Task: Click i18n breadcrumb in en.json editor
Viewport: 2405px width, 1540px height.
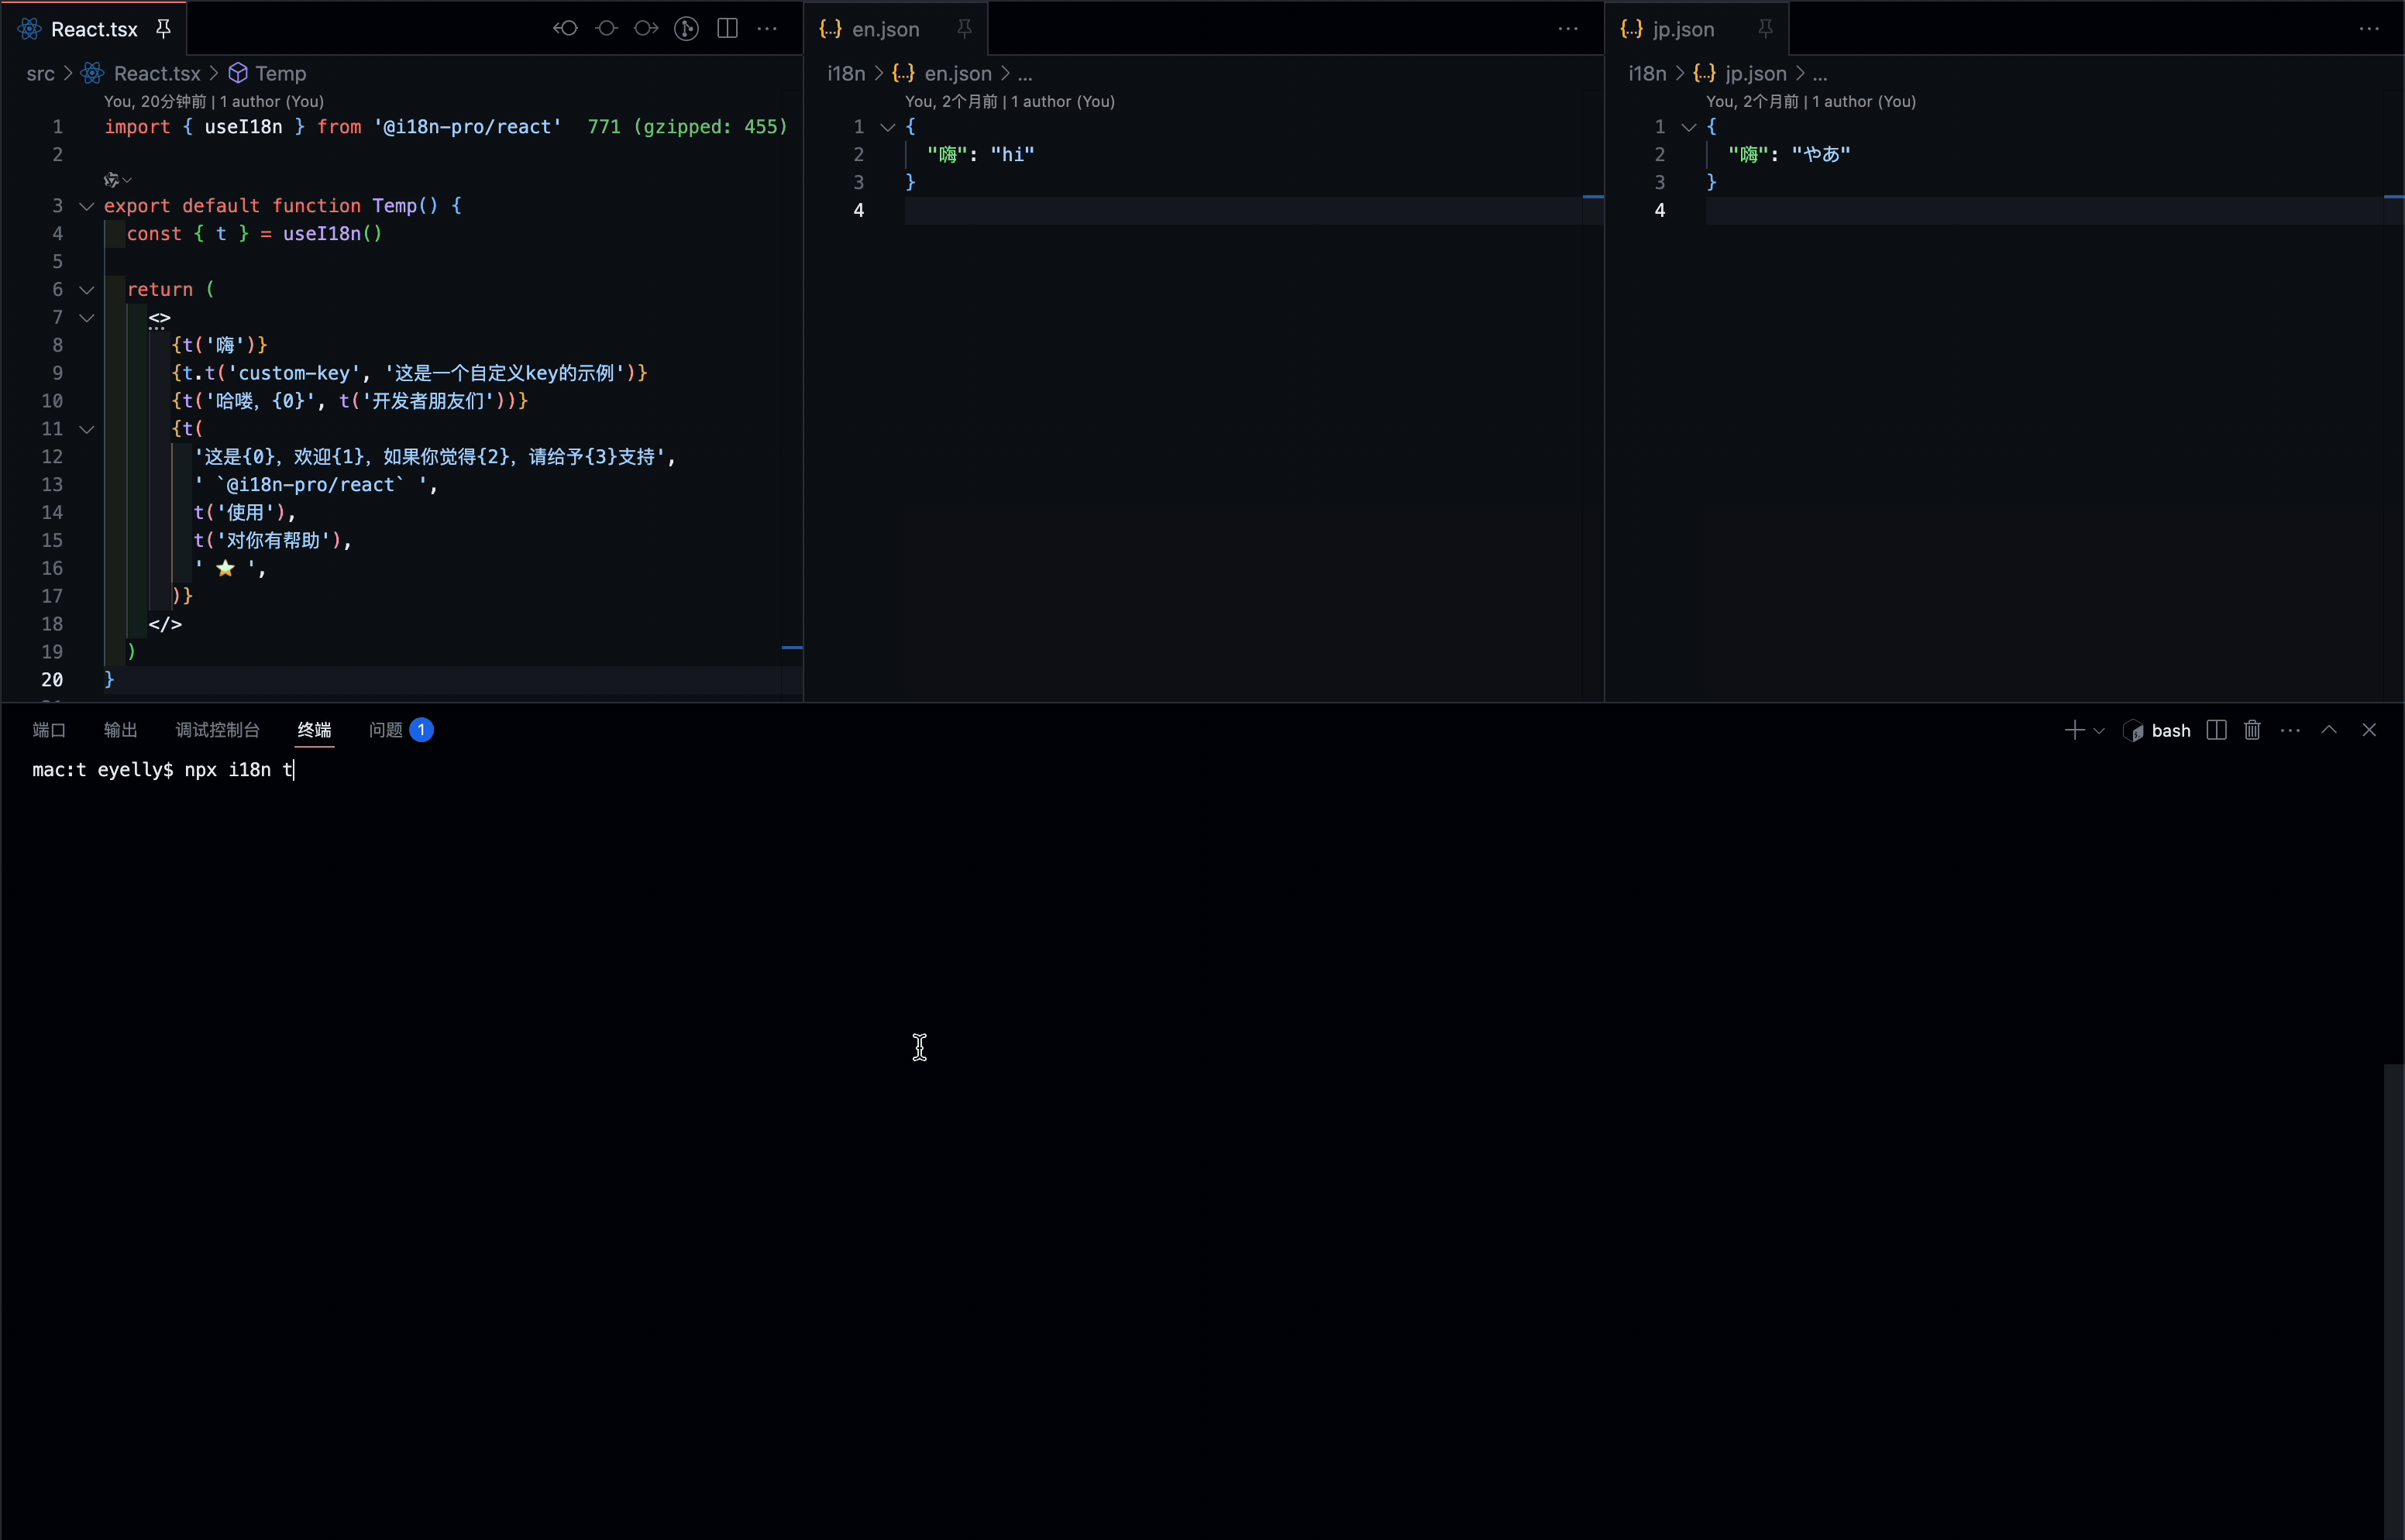Action: tap(846, 73)
